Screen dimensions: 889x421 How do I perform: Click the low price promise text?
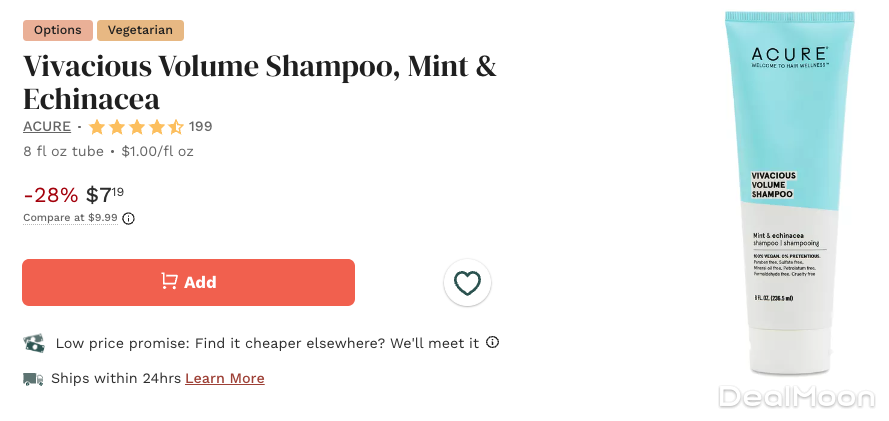267,343
